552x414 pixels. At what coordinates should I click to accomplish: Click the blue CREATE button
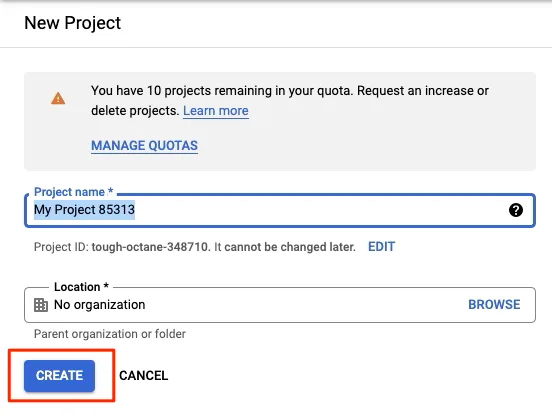point(59,376)
